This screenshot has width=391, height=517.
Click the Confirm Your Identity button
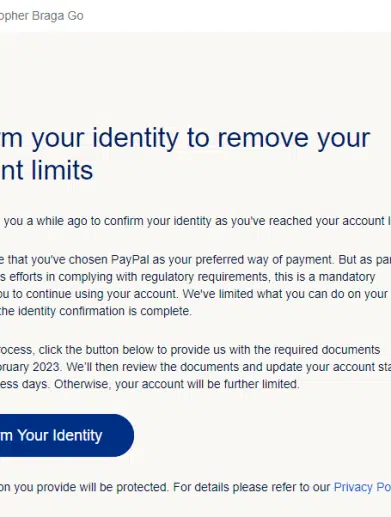point(67,435)
